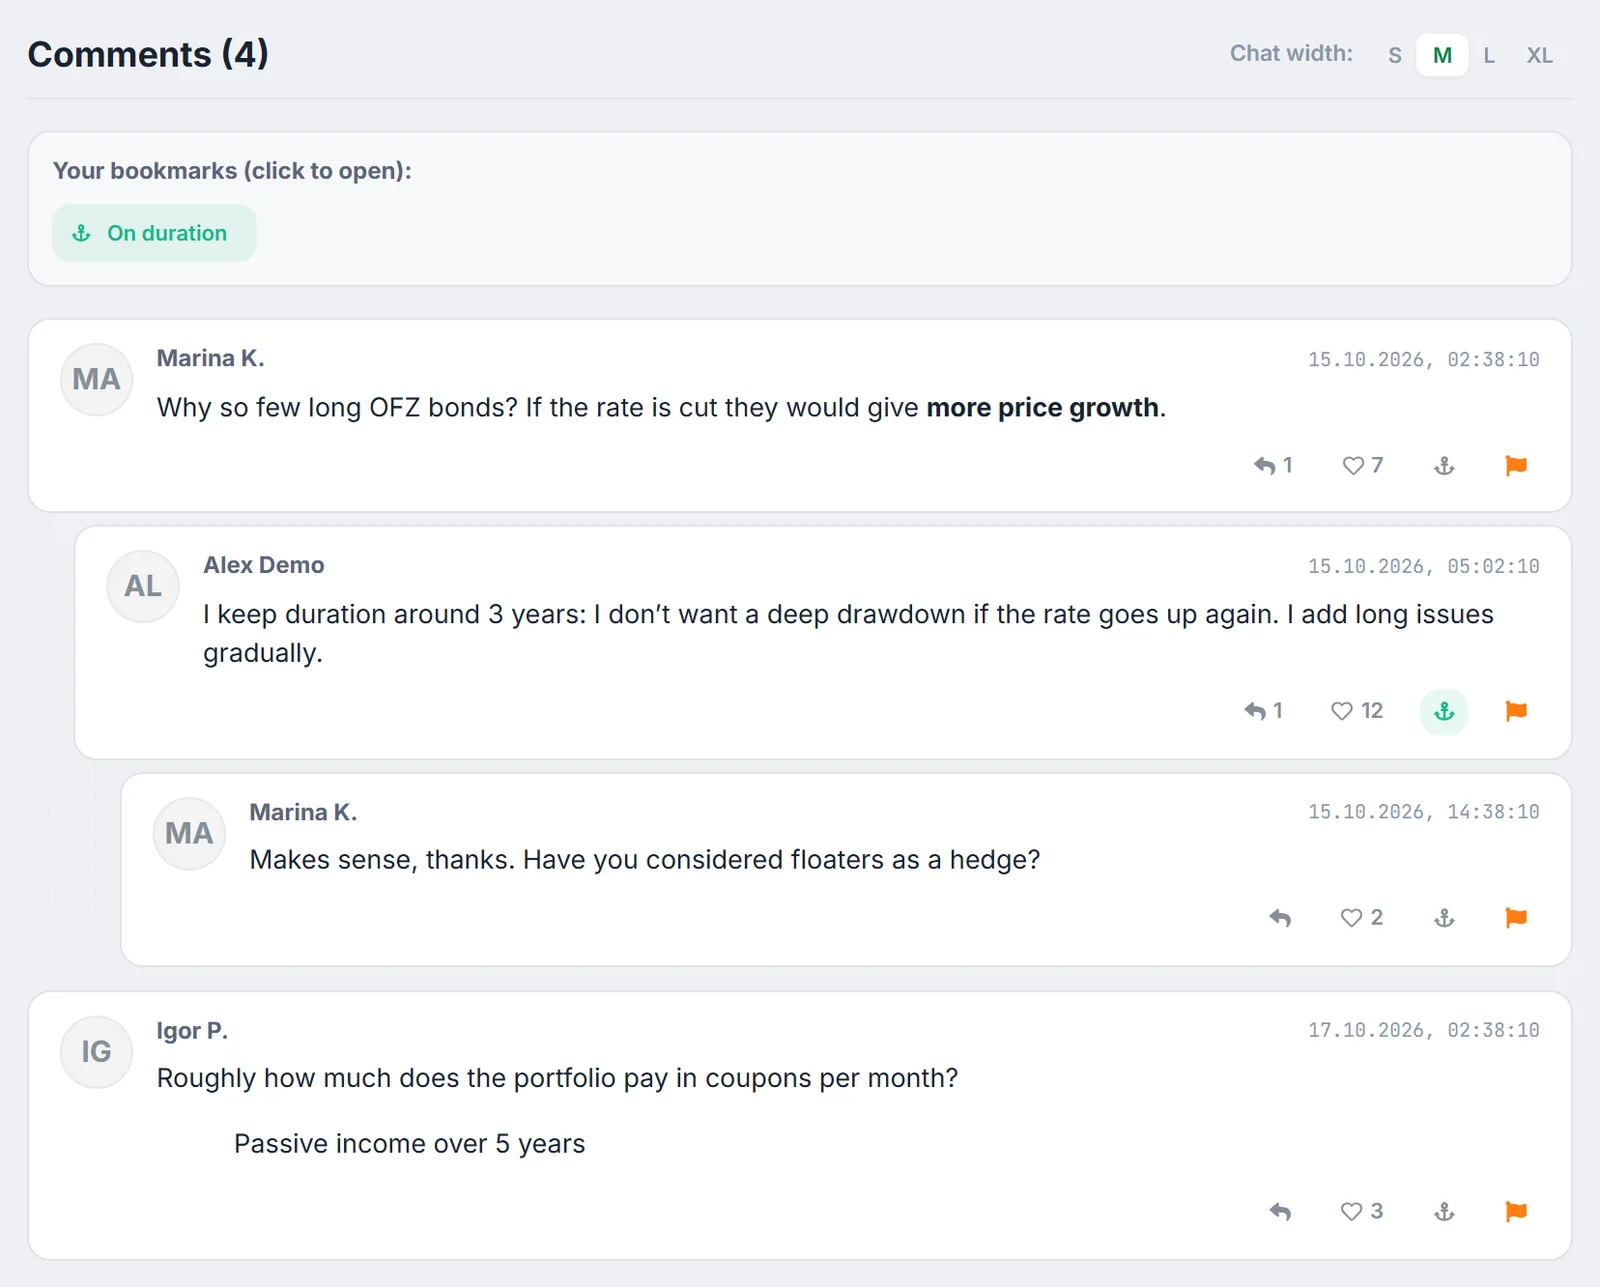The height and width of the screenshot is (1287, 1600).
Task: Bookmark Marina's comment about long OFZ bonds
Action: coord(1444,465)
